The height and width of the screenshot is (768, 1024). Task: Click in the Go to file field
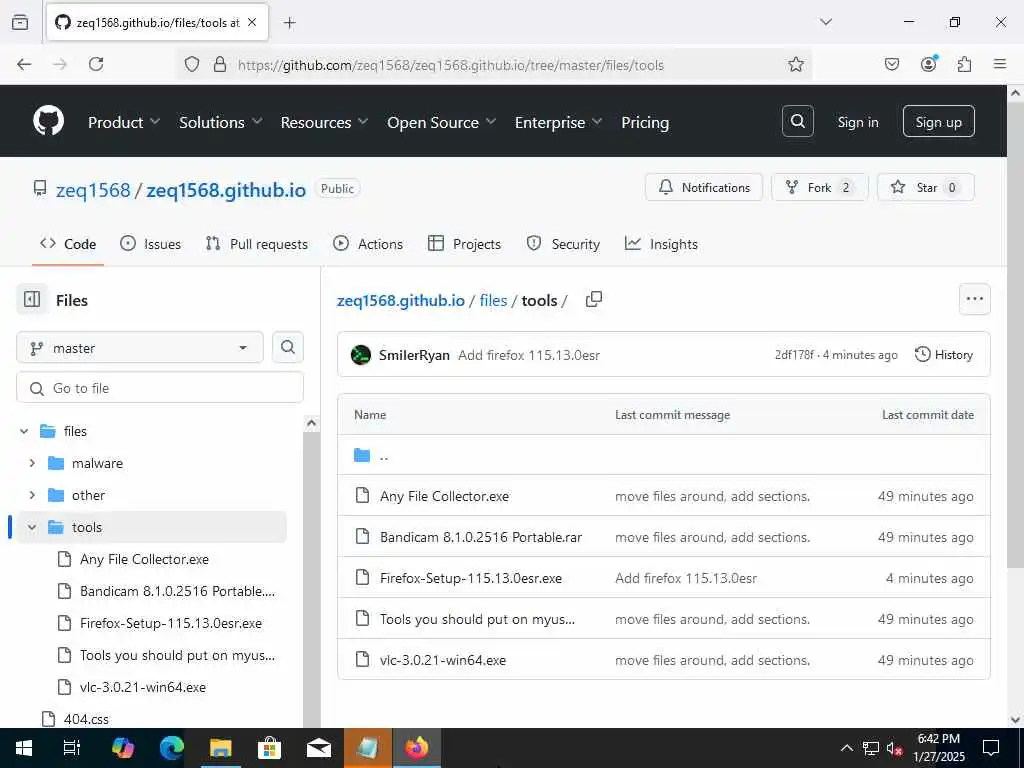(x=159, y=388)
